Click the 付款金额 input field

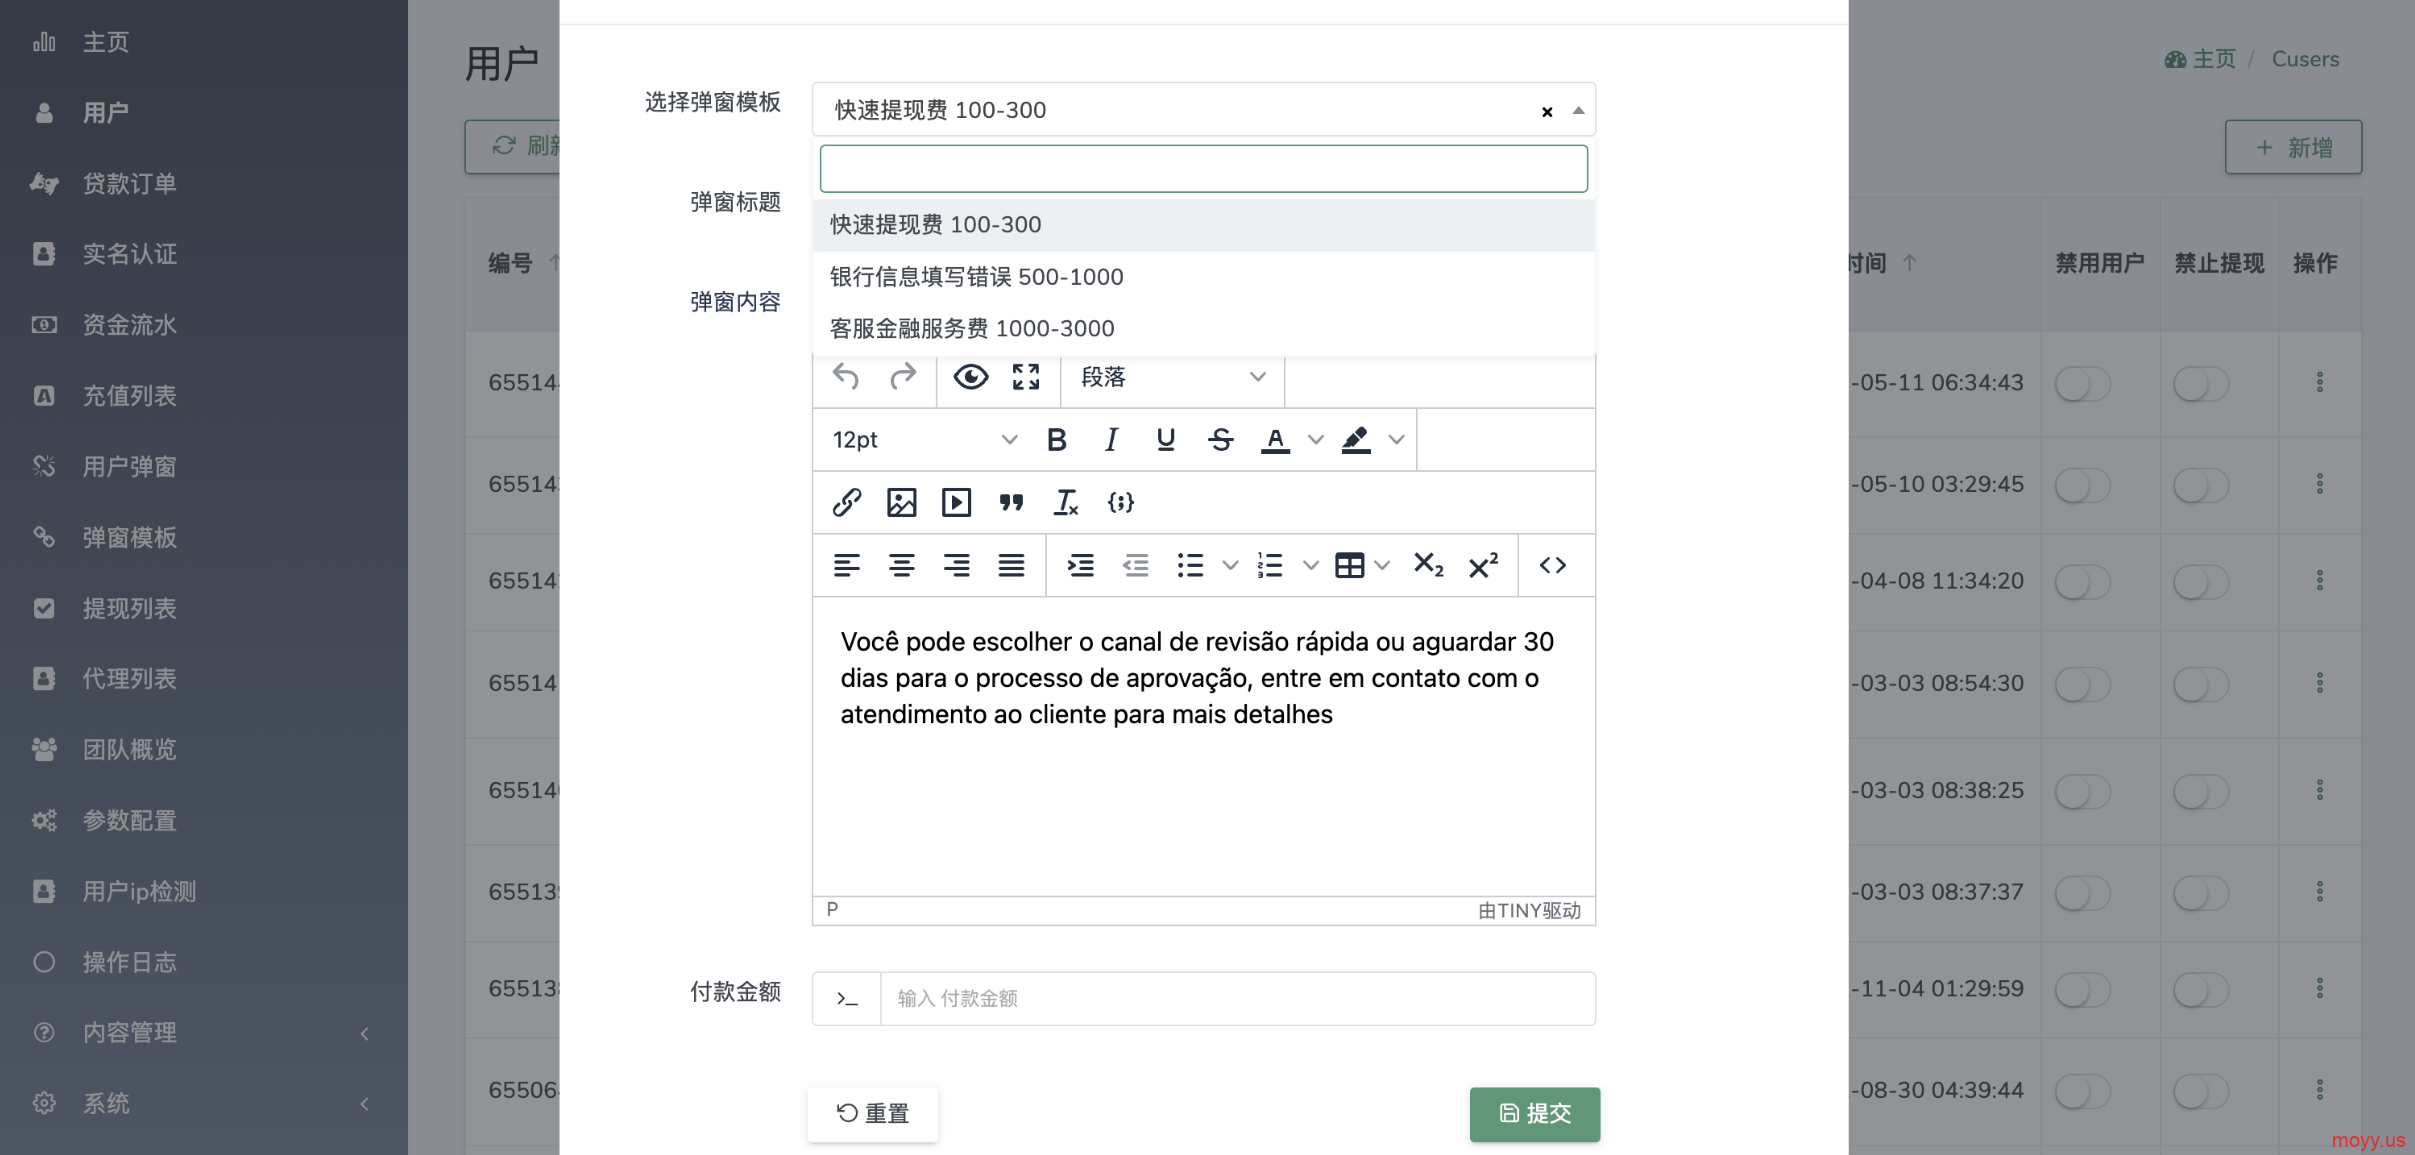coord(1236,998)
